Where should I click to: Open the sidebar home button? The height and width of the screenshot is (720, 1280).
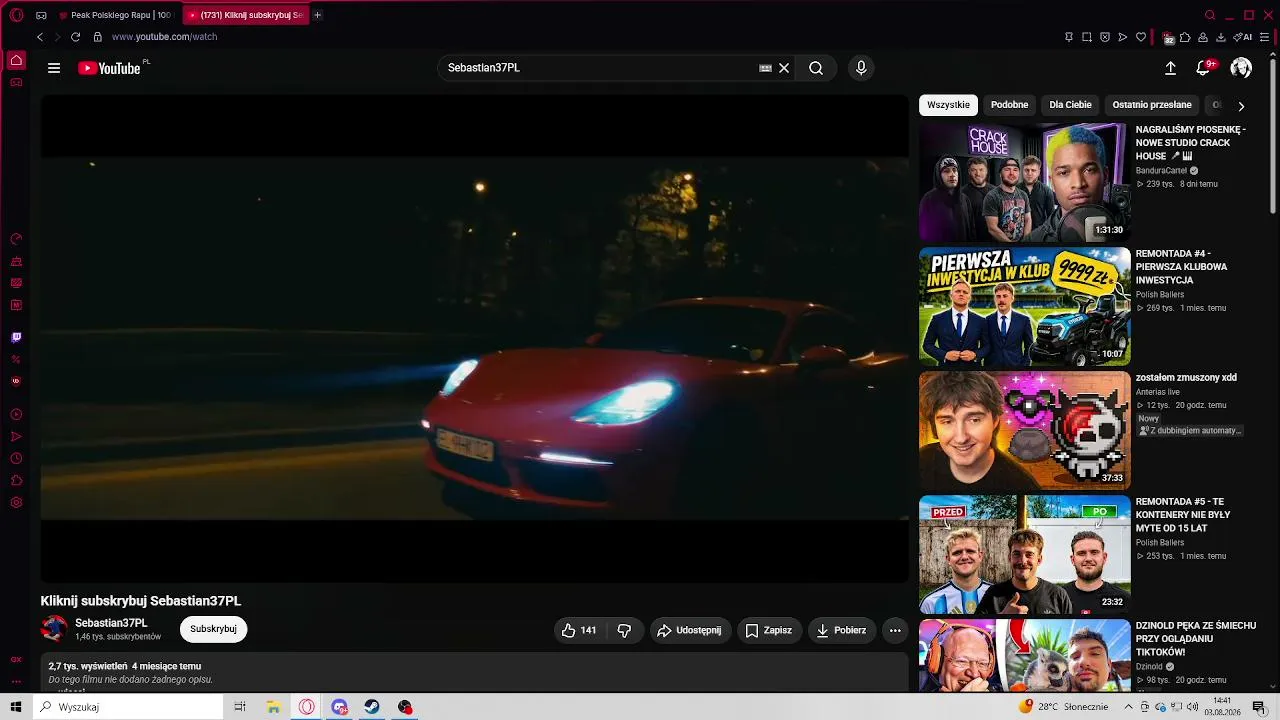(x=16, y=60)
